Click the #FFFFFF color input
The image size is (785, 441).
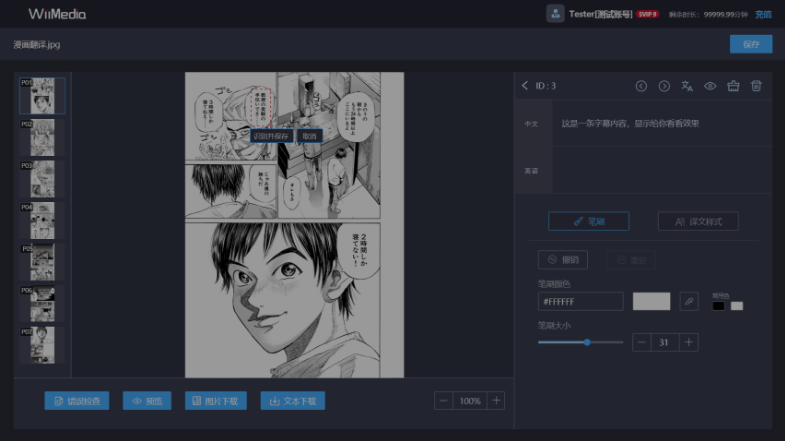580,301
